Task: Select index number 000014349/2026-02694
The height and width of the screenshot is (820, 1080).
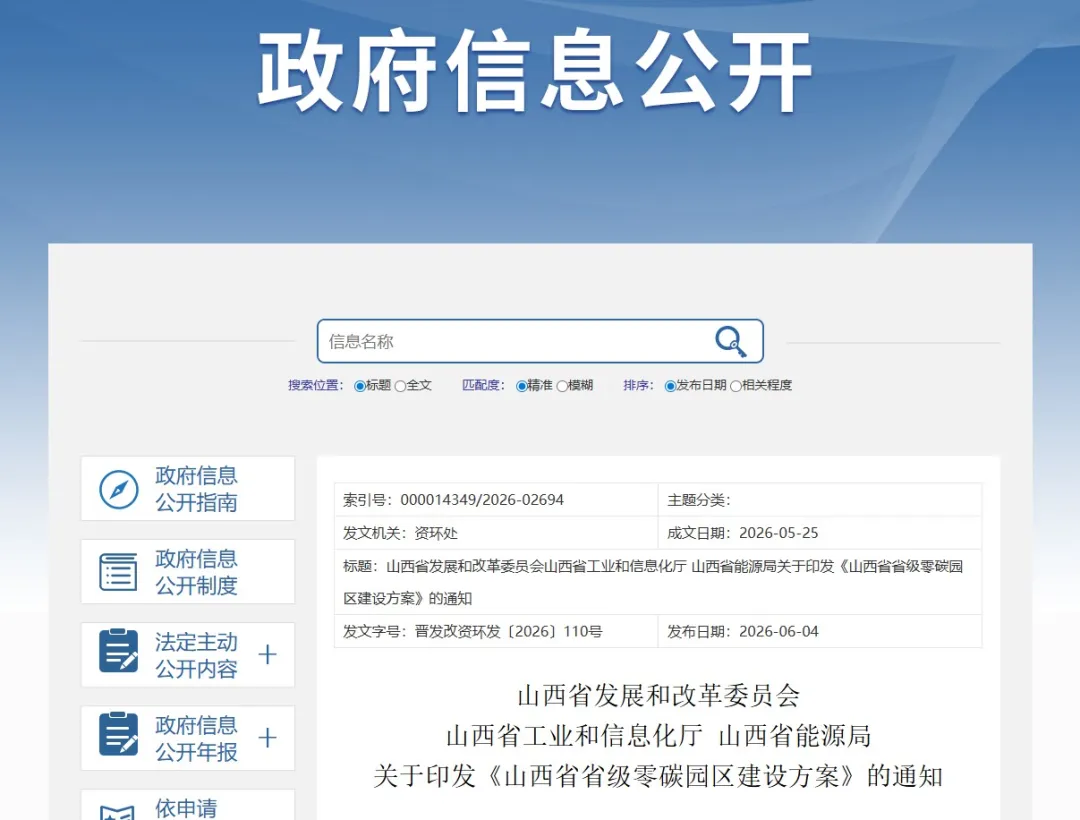Action: click(482, 500)
